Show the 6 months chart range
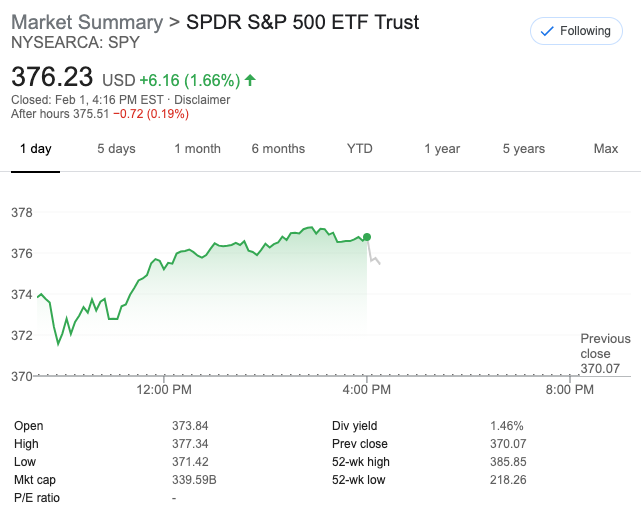This screenshot has height=516, width=641. tap(278, 149)
